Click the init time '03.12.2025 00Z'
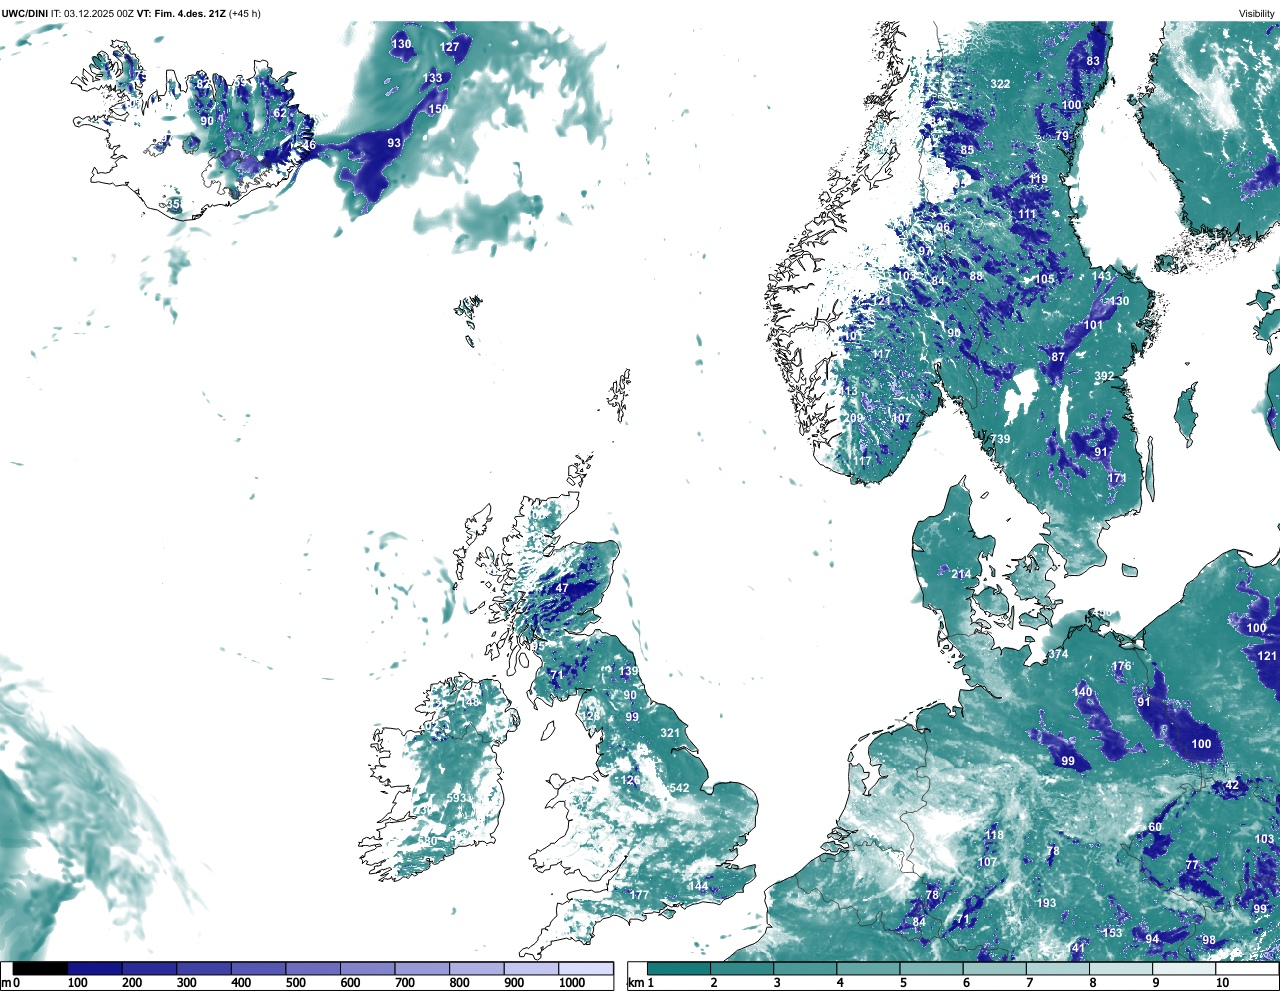This screenshot has height=991, width=1280. pyautogui.click(x=99, y=14)
